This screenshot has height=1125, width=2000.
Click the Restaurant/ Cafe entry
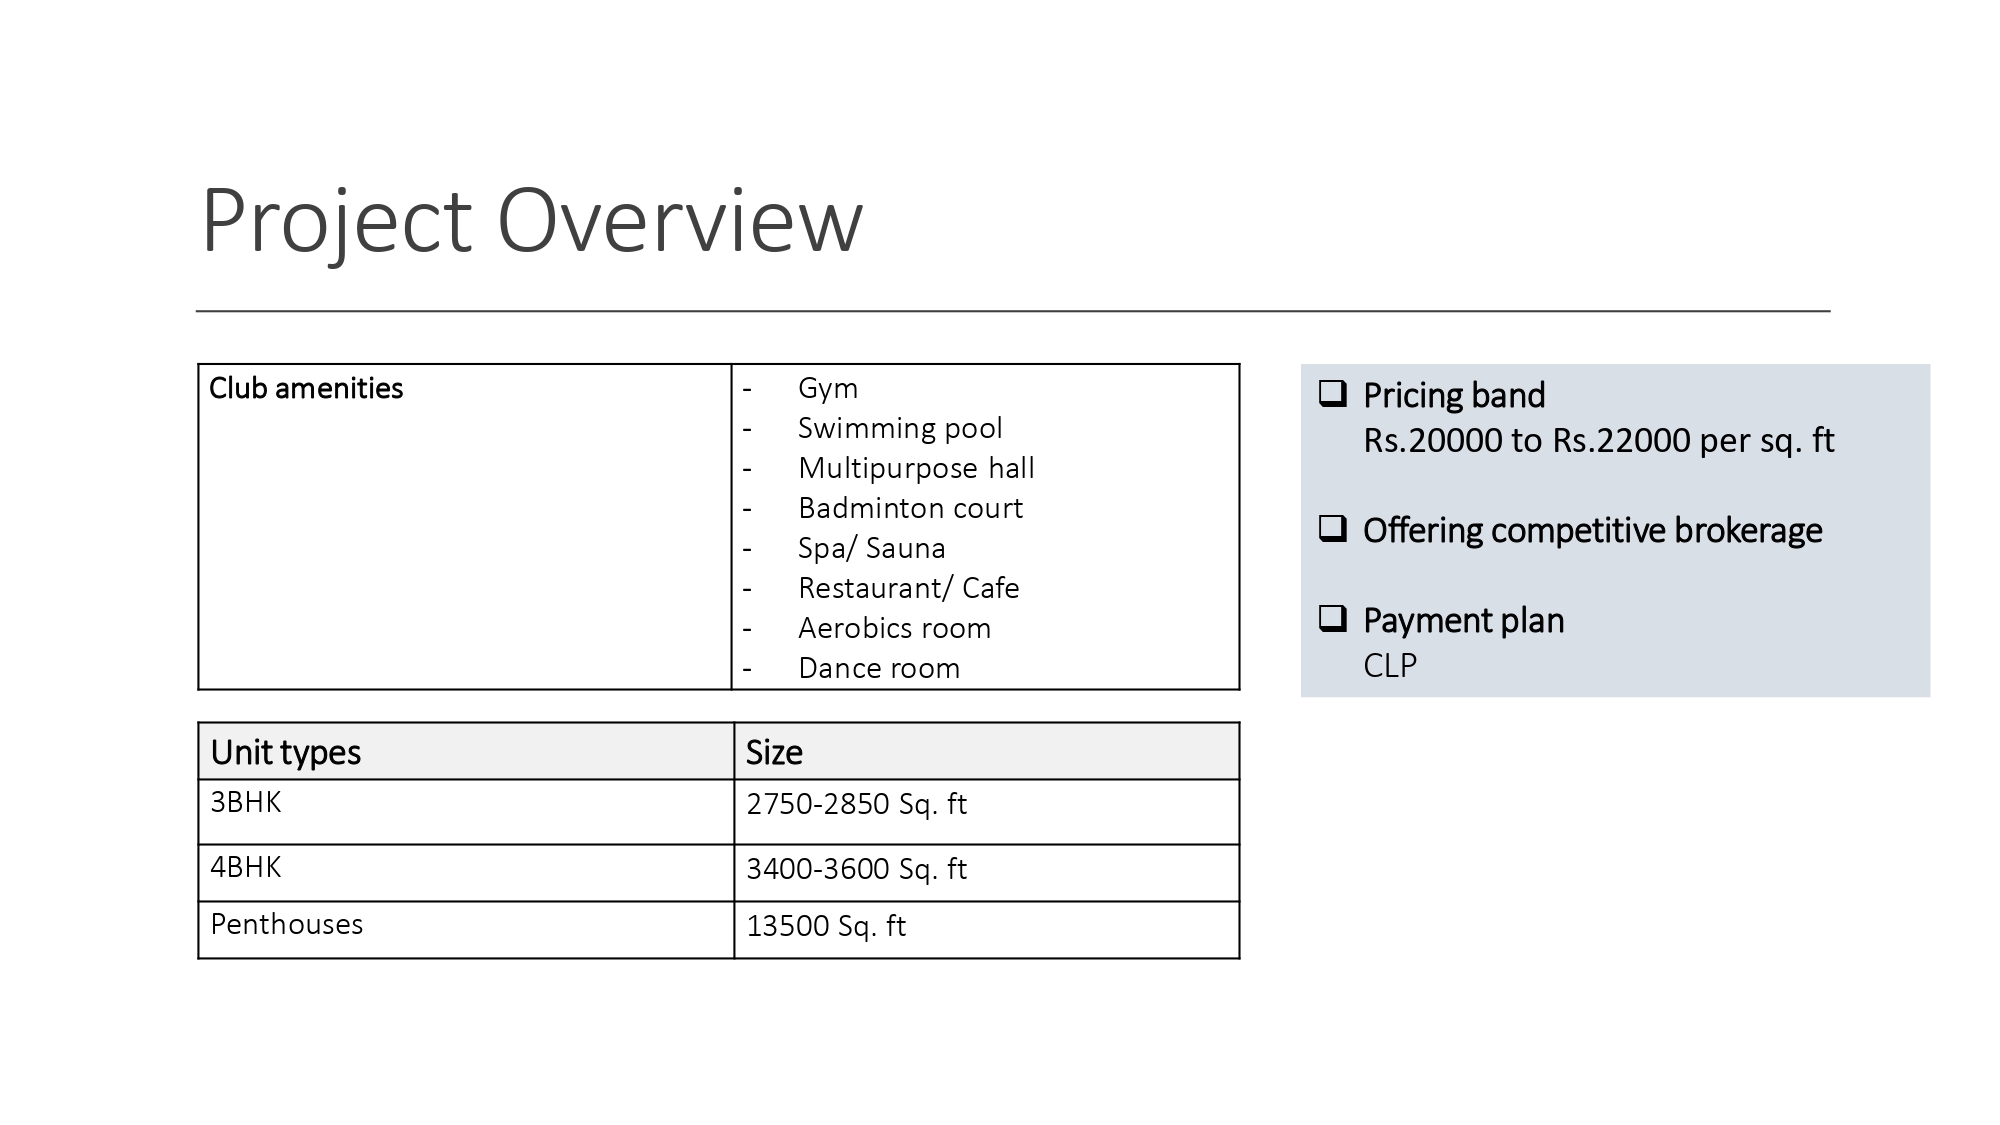tap(908, 588)
